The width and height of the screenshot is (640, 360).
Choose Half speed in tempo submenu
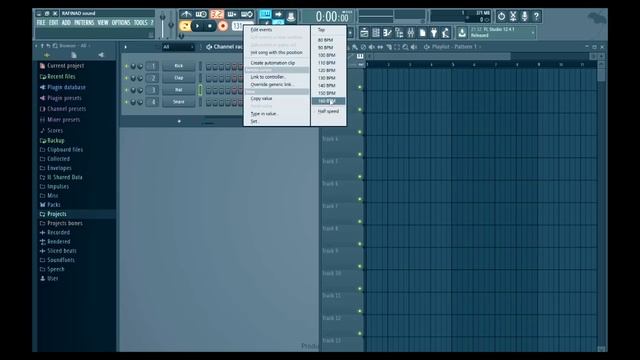(x=329, y=111)
